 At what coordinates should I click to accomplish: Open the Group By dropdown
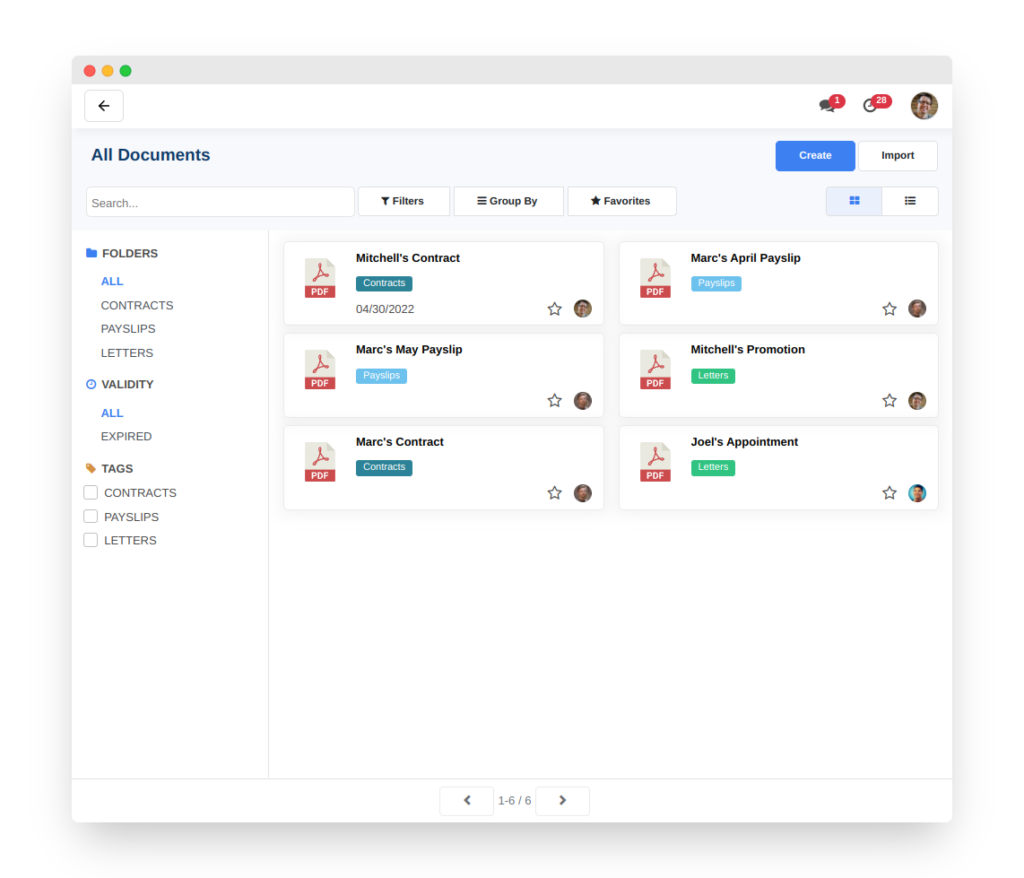click(508, 200)
